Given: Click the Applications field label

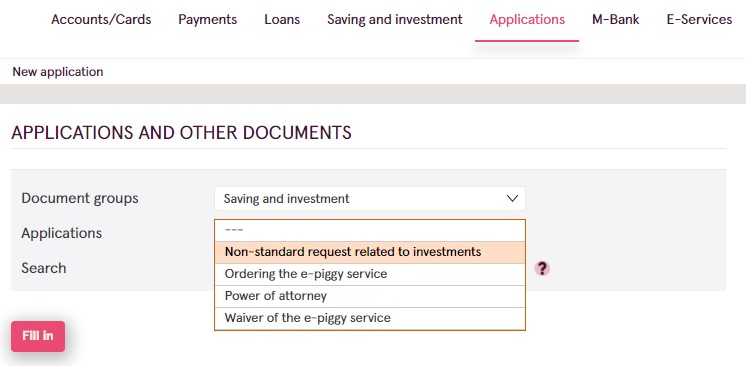Looking at the screenshot, I should pyautogui.click(x=61, y=233).
